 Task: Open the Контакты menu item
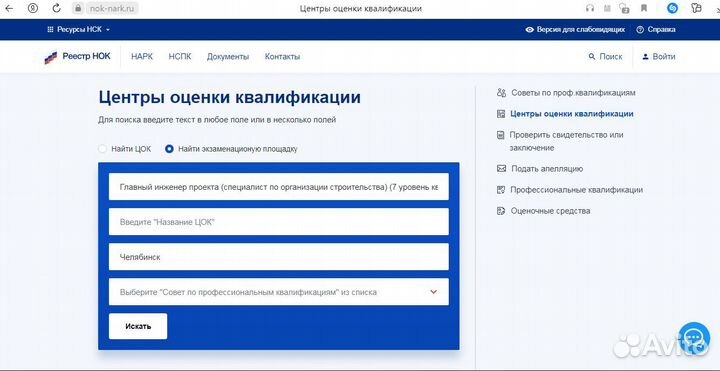click(282, 57)
